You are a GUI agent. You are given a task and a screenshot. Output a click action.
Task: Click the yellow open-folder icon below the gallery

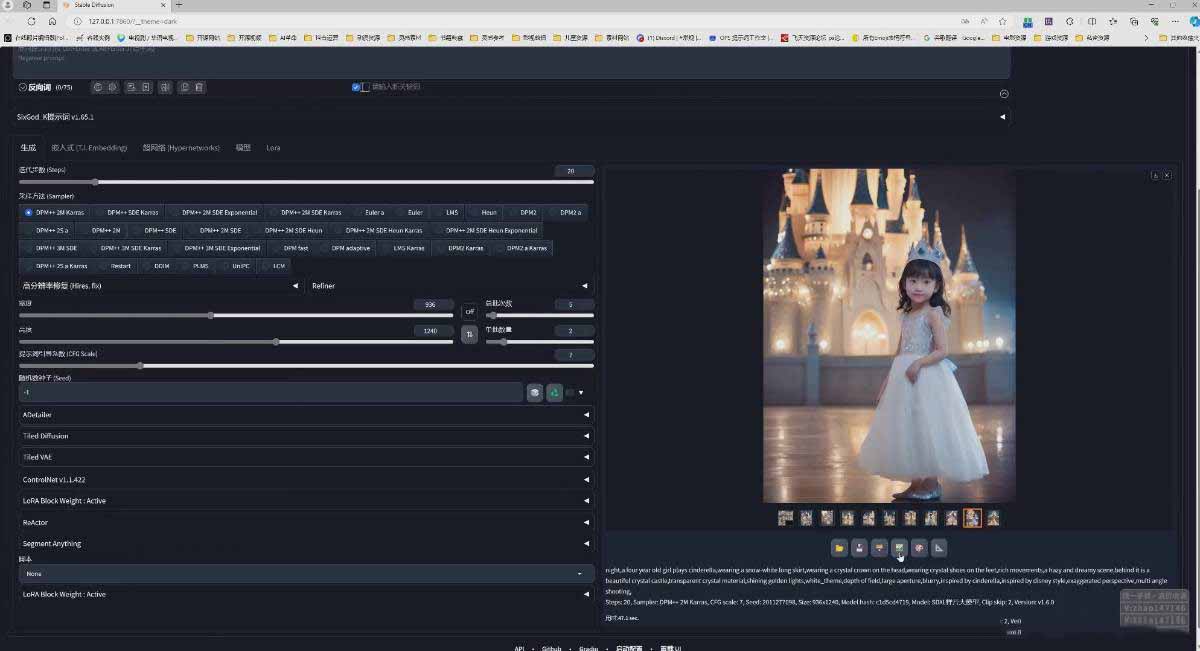[839, 547]
